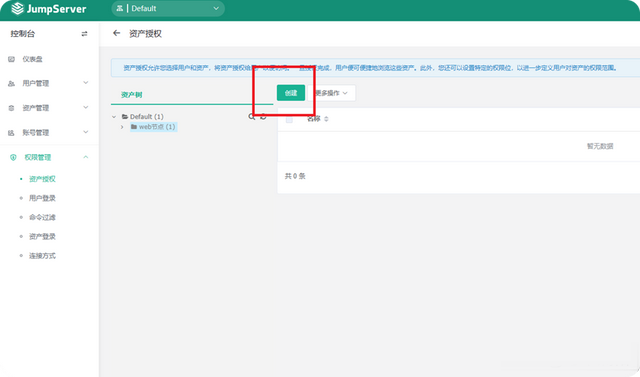Toggle the sidebar view switch icon next to 控制台

click(84, 34)
